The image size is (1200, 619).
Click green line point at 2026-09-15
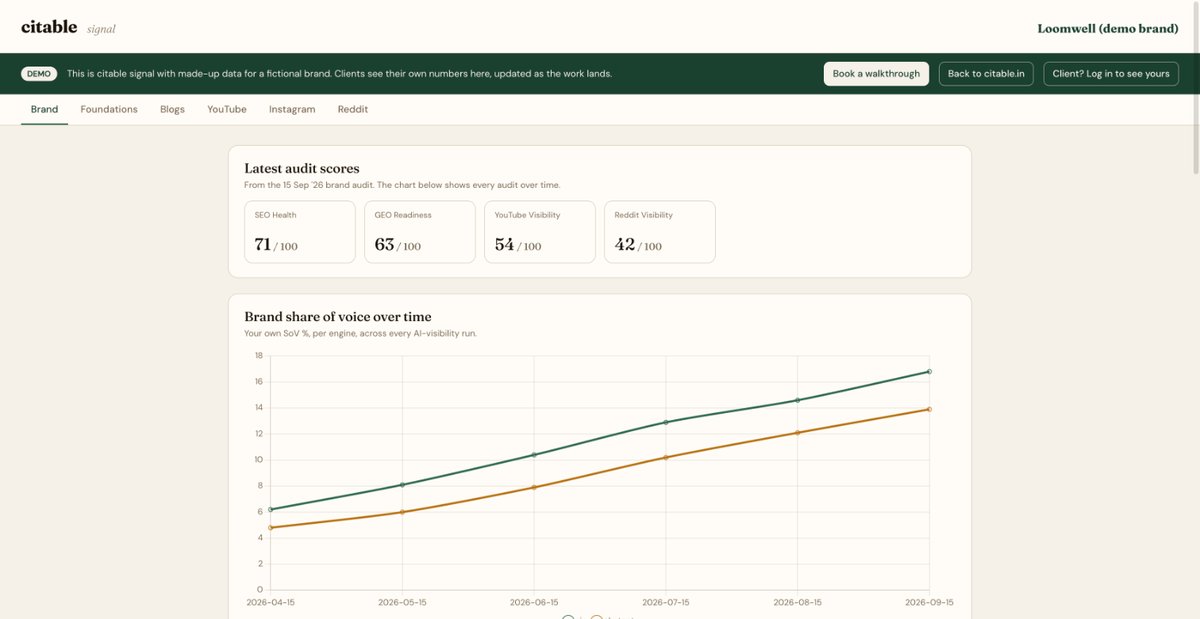(x=929, y=371)
